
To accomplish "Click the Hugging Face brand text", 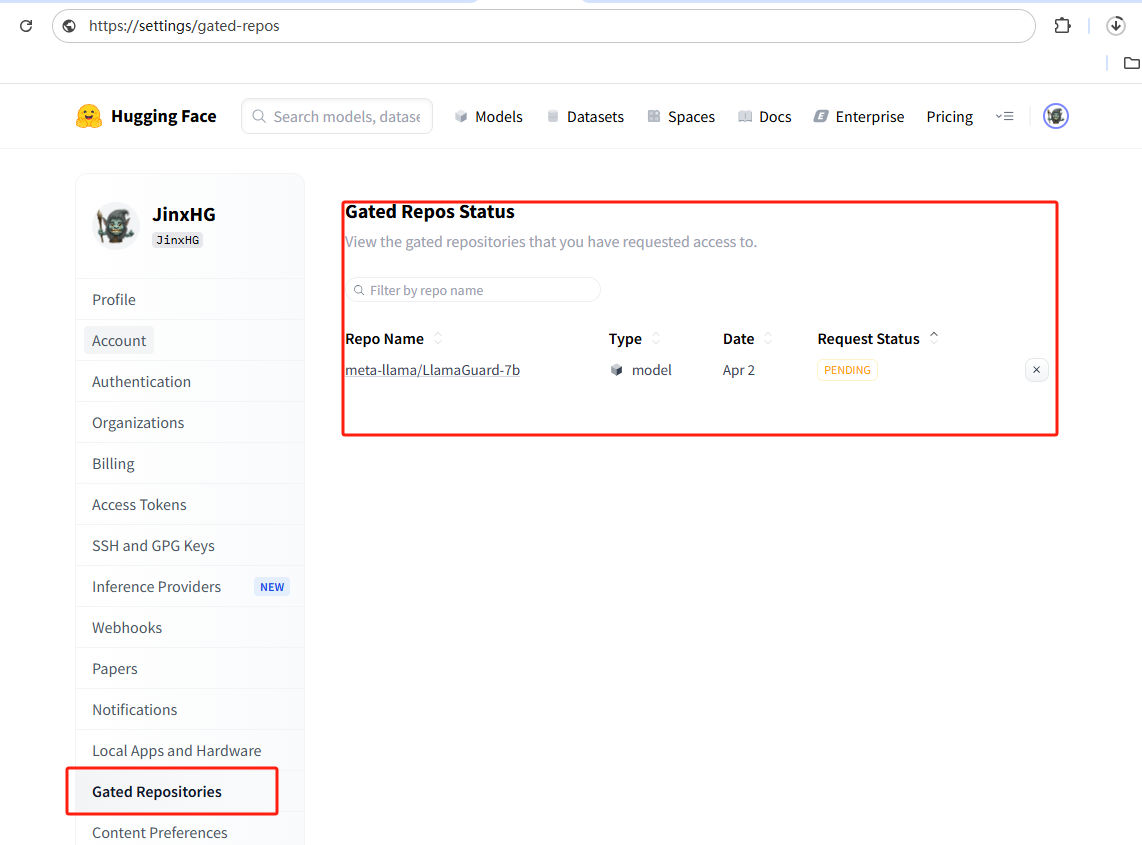I will tap(163, 117).
